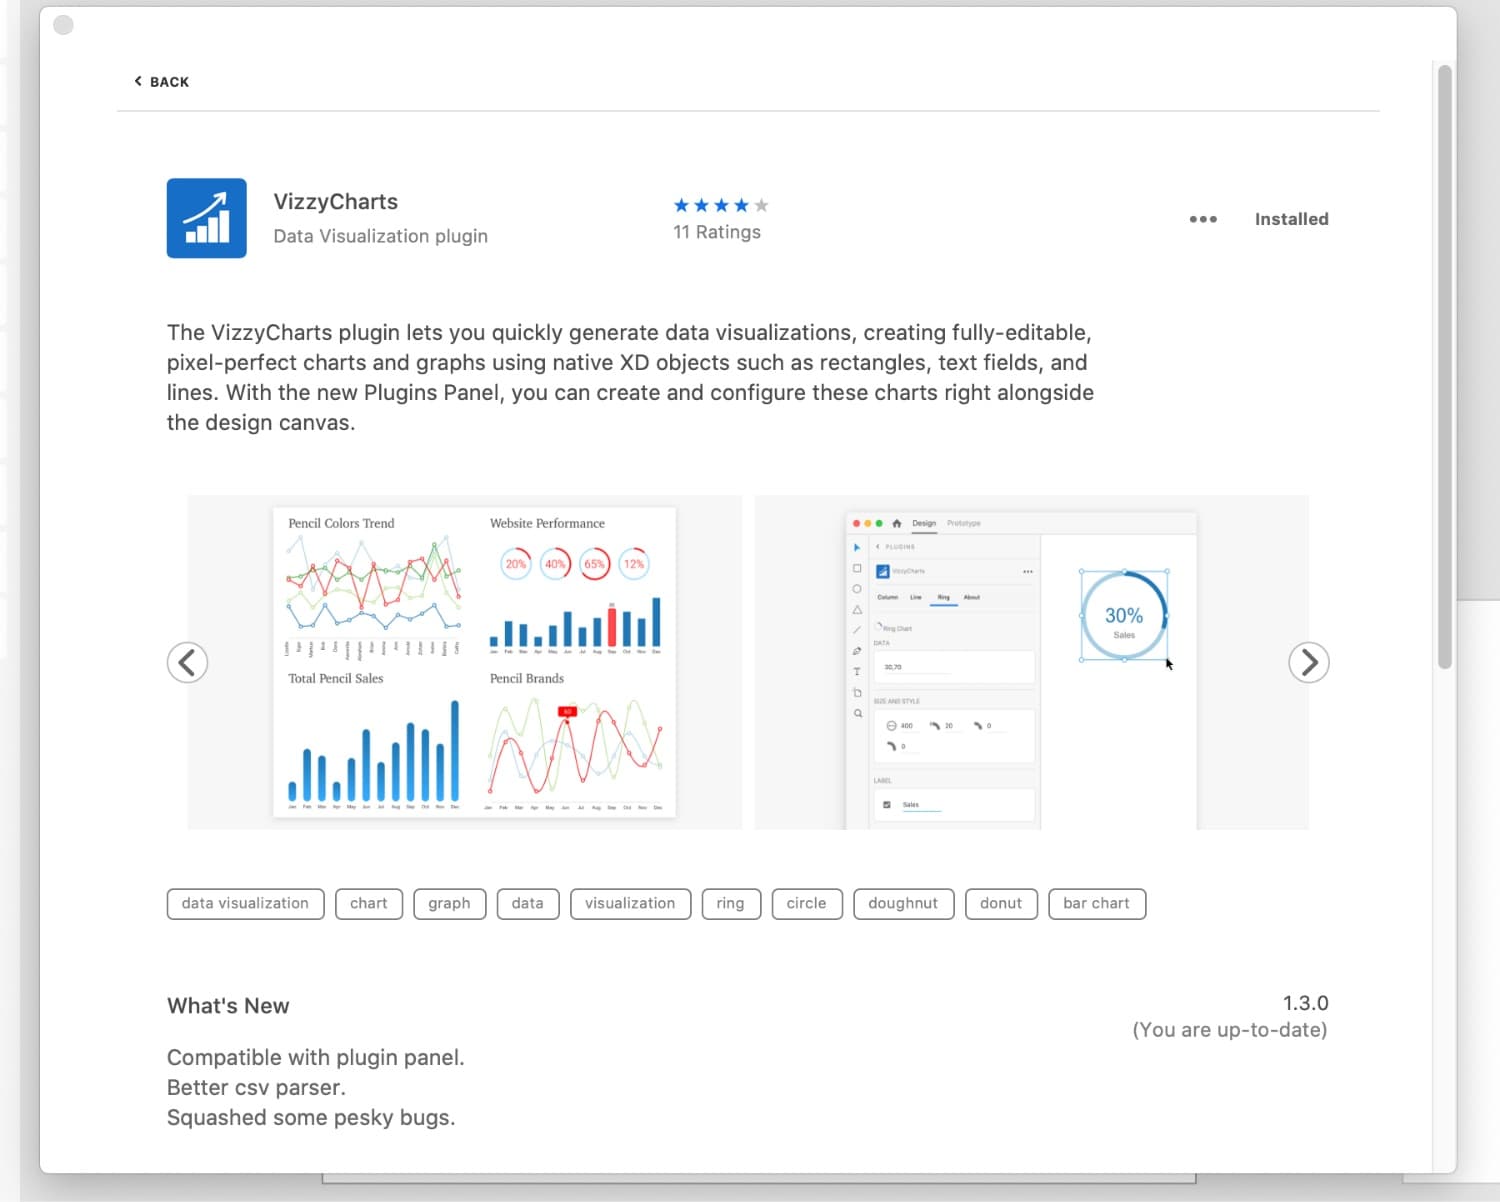Click the VizzyCharts plugin icon
This screenshot has width=1500, height=1202.
206,218
